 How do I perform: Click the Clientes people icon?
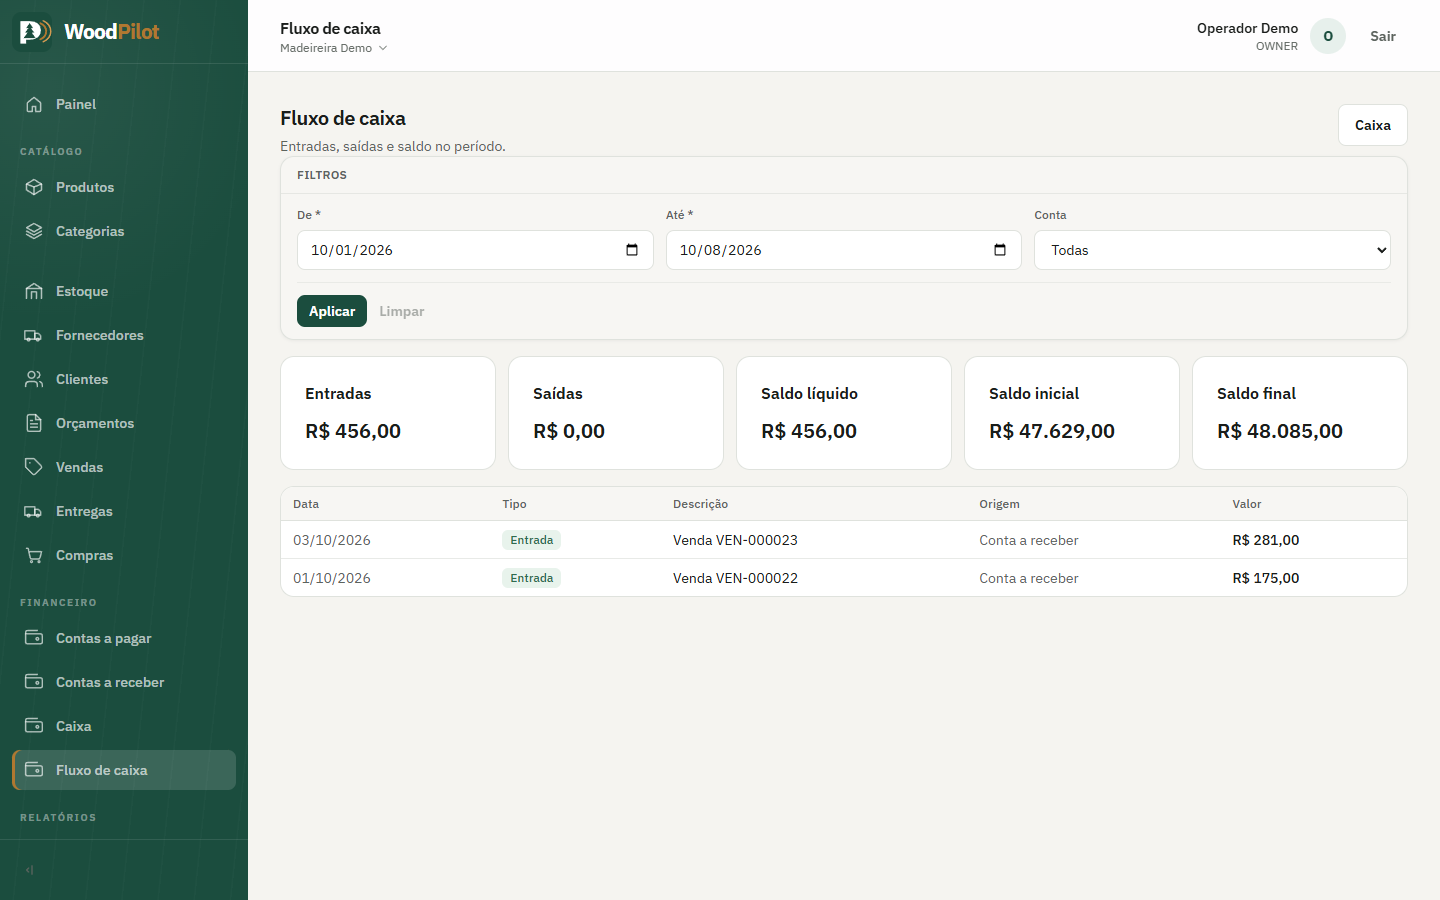[34, 379]
